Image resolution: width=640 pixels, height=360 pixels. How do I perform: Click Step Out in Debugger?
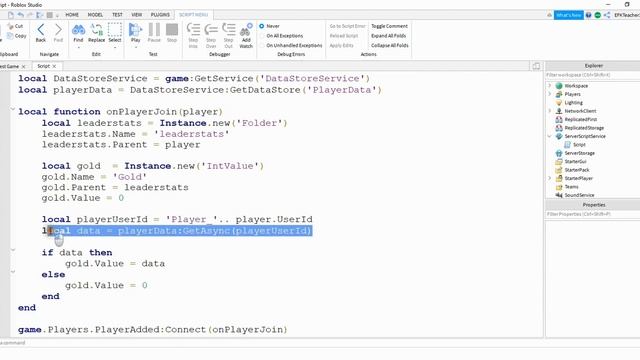(x=229, y=30)
